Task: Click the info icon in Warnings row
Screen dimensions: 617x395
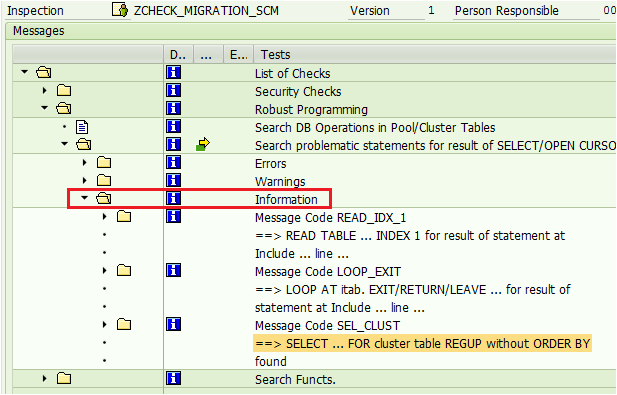Action: pos(174,180)
